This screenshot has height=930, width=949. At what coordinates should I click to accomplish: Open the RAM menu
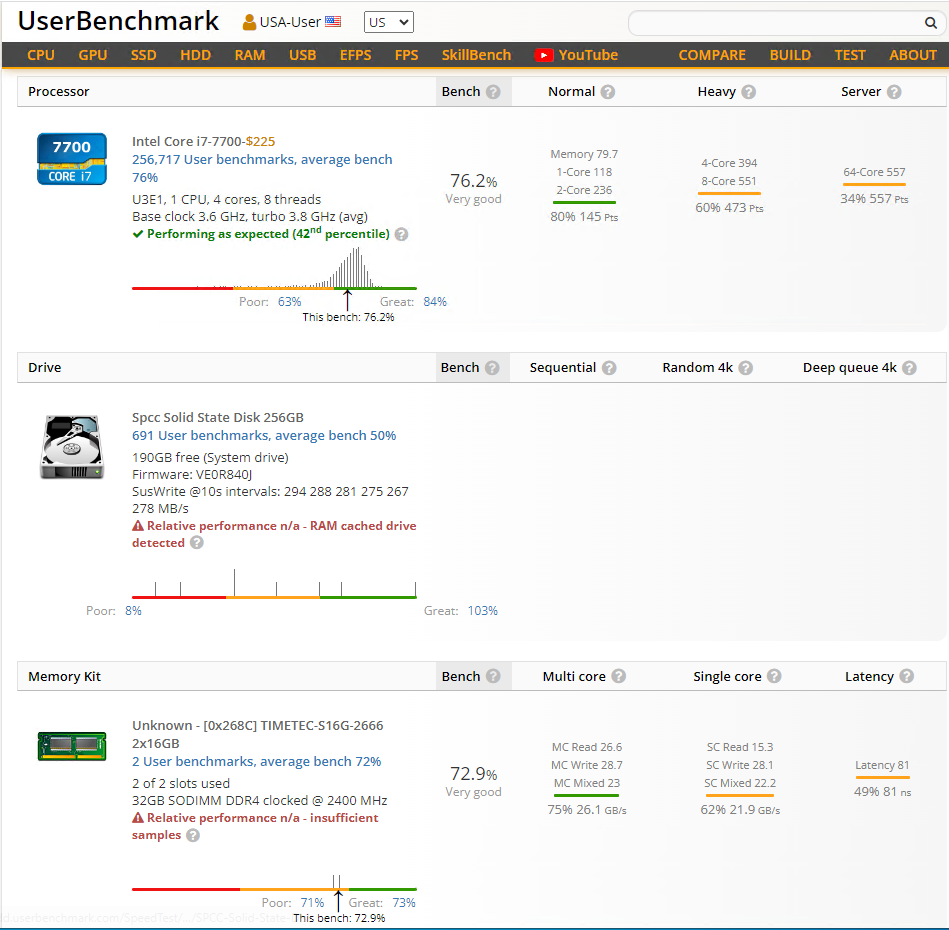click(x=250, y=55)
